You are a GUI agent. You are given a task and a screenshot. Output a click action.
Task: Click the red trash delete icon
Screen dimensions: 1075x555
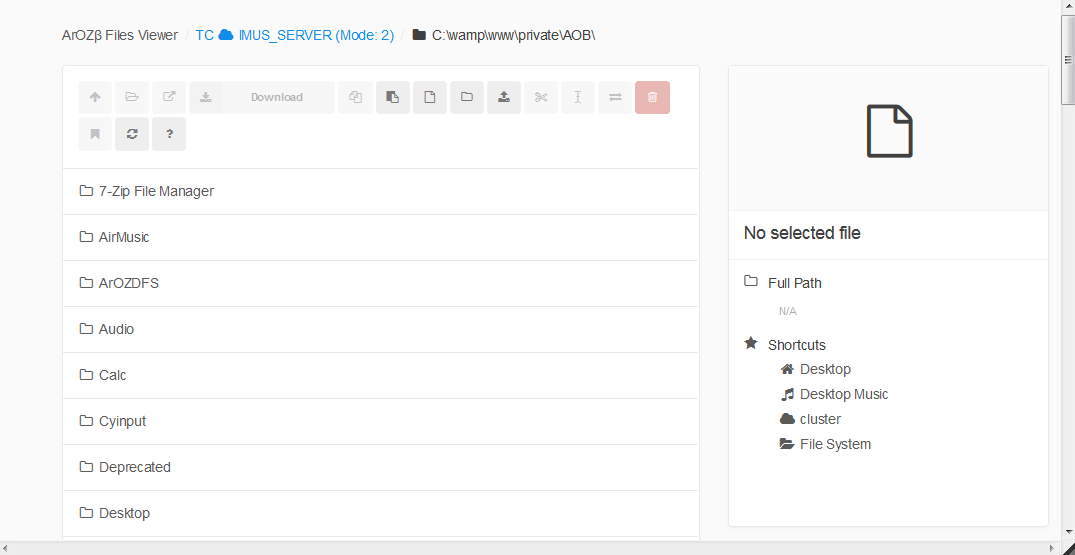(652, 97)
